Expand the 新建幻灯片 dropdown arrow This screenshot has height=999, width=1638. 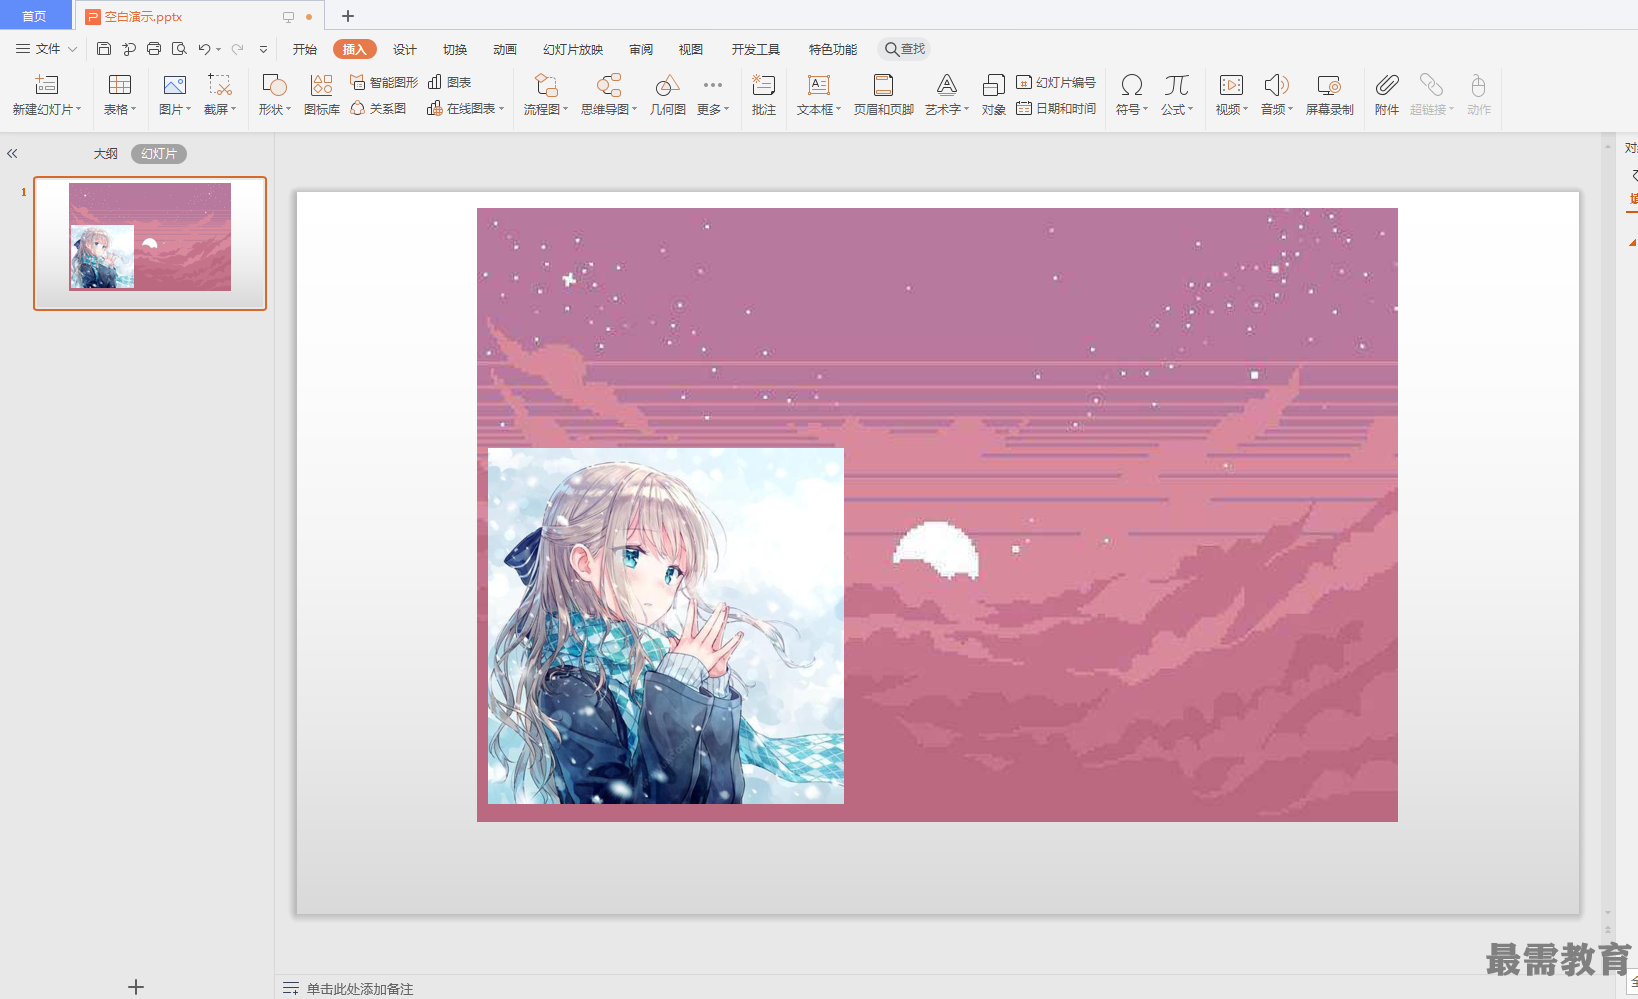coord(79,109)
